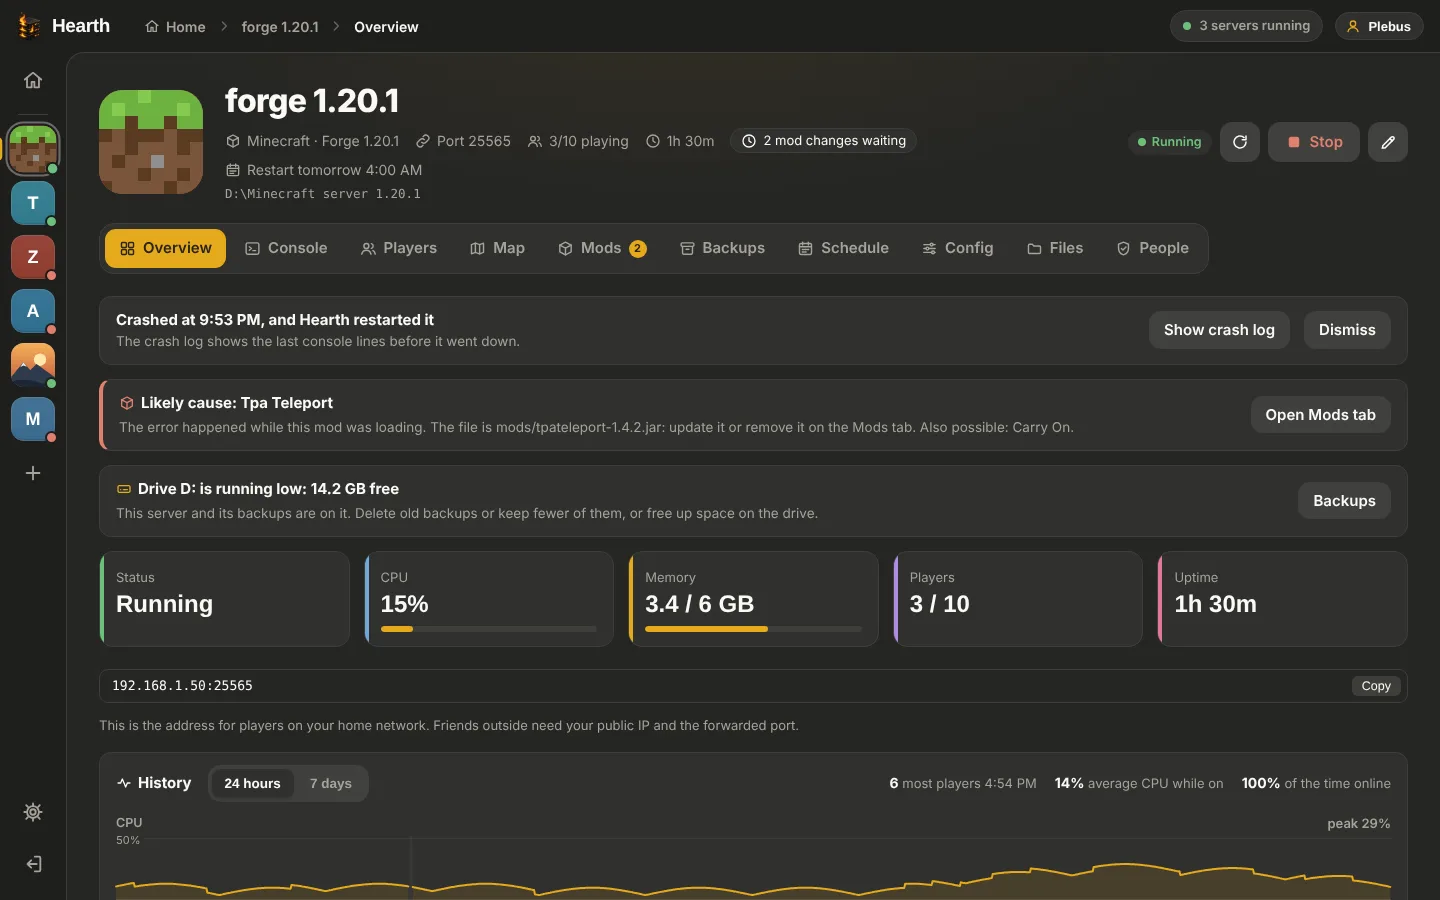Switch to the Config tab

click(958, 248)
